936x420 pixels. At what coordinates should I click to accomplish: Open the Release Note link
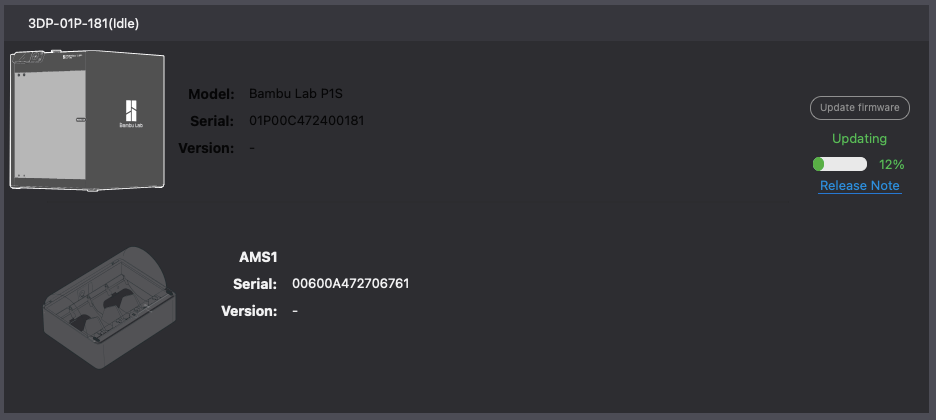tap(859, 186)
